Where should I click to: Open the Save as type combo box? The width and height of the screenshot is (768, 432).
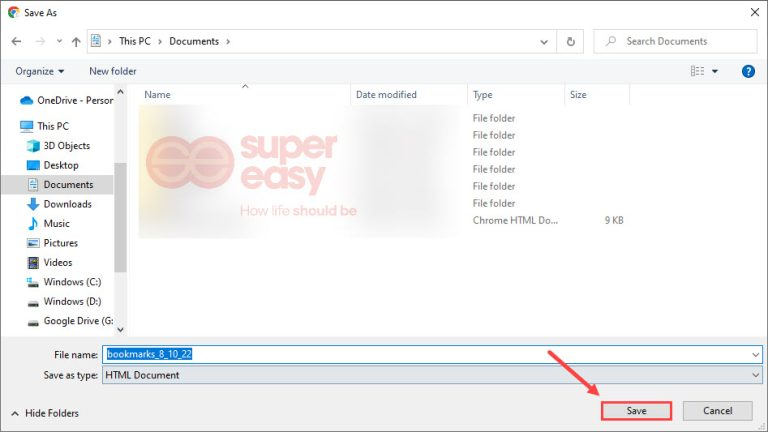point(432,376)
